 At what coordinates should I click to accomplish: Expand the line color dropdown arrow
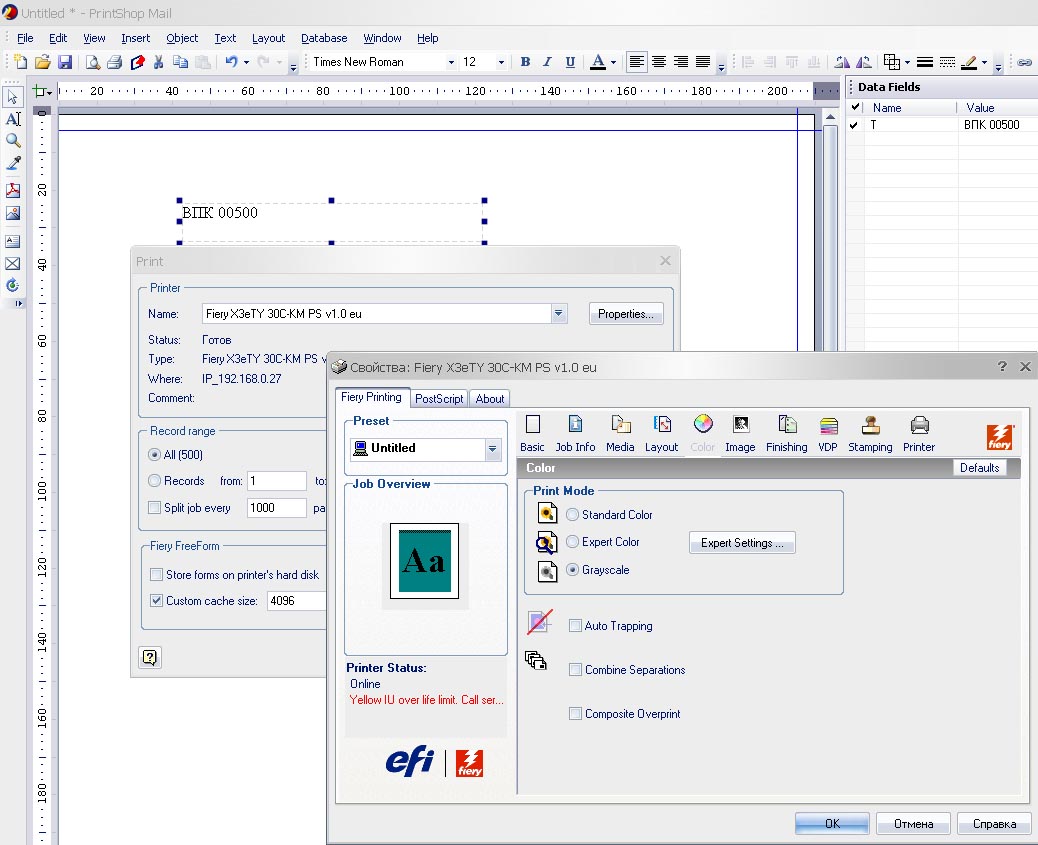(984, 62)
